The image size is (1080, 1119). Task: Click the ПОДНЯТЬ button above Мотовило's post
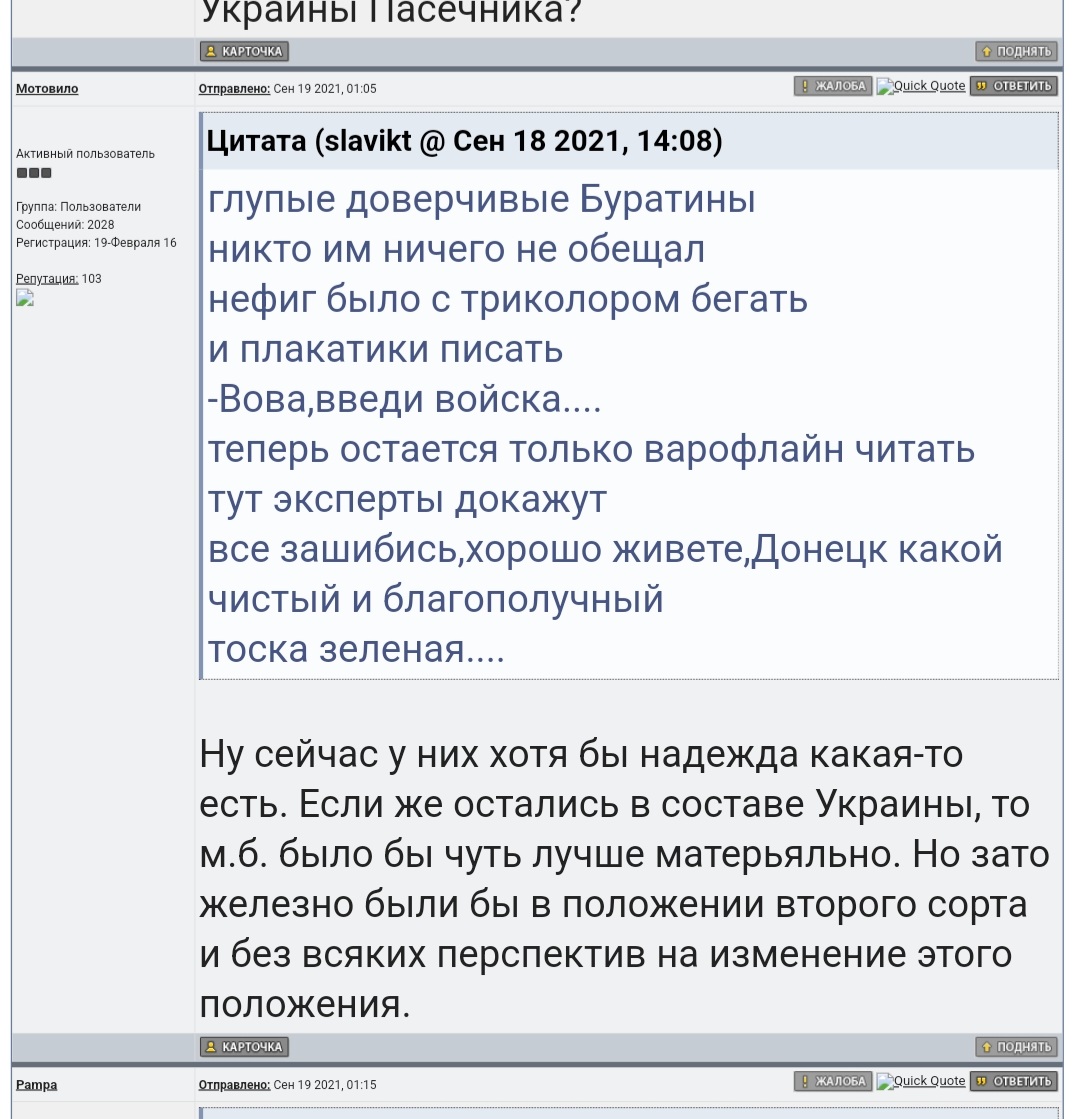coord(1016,51)
